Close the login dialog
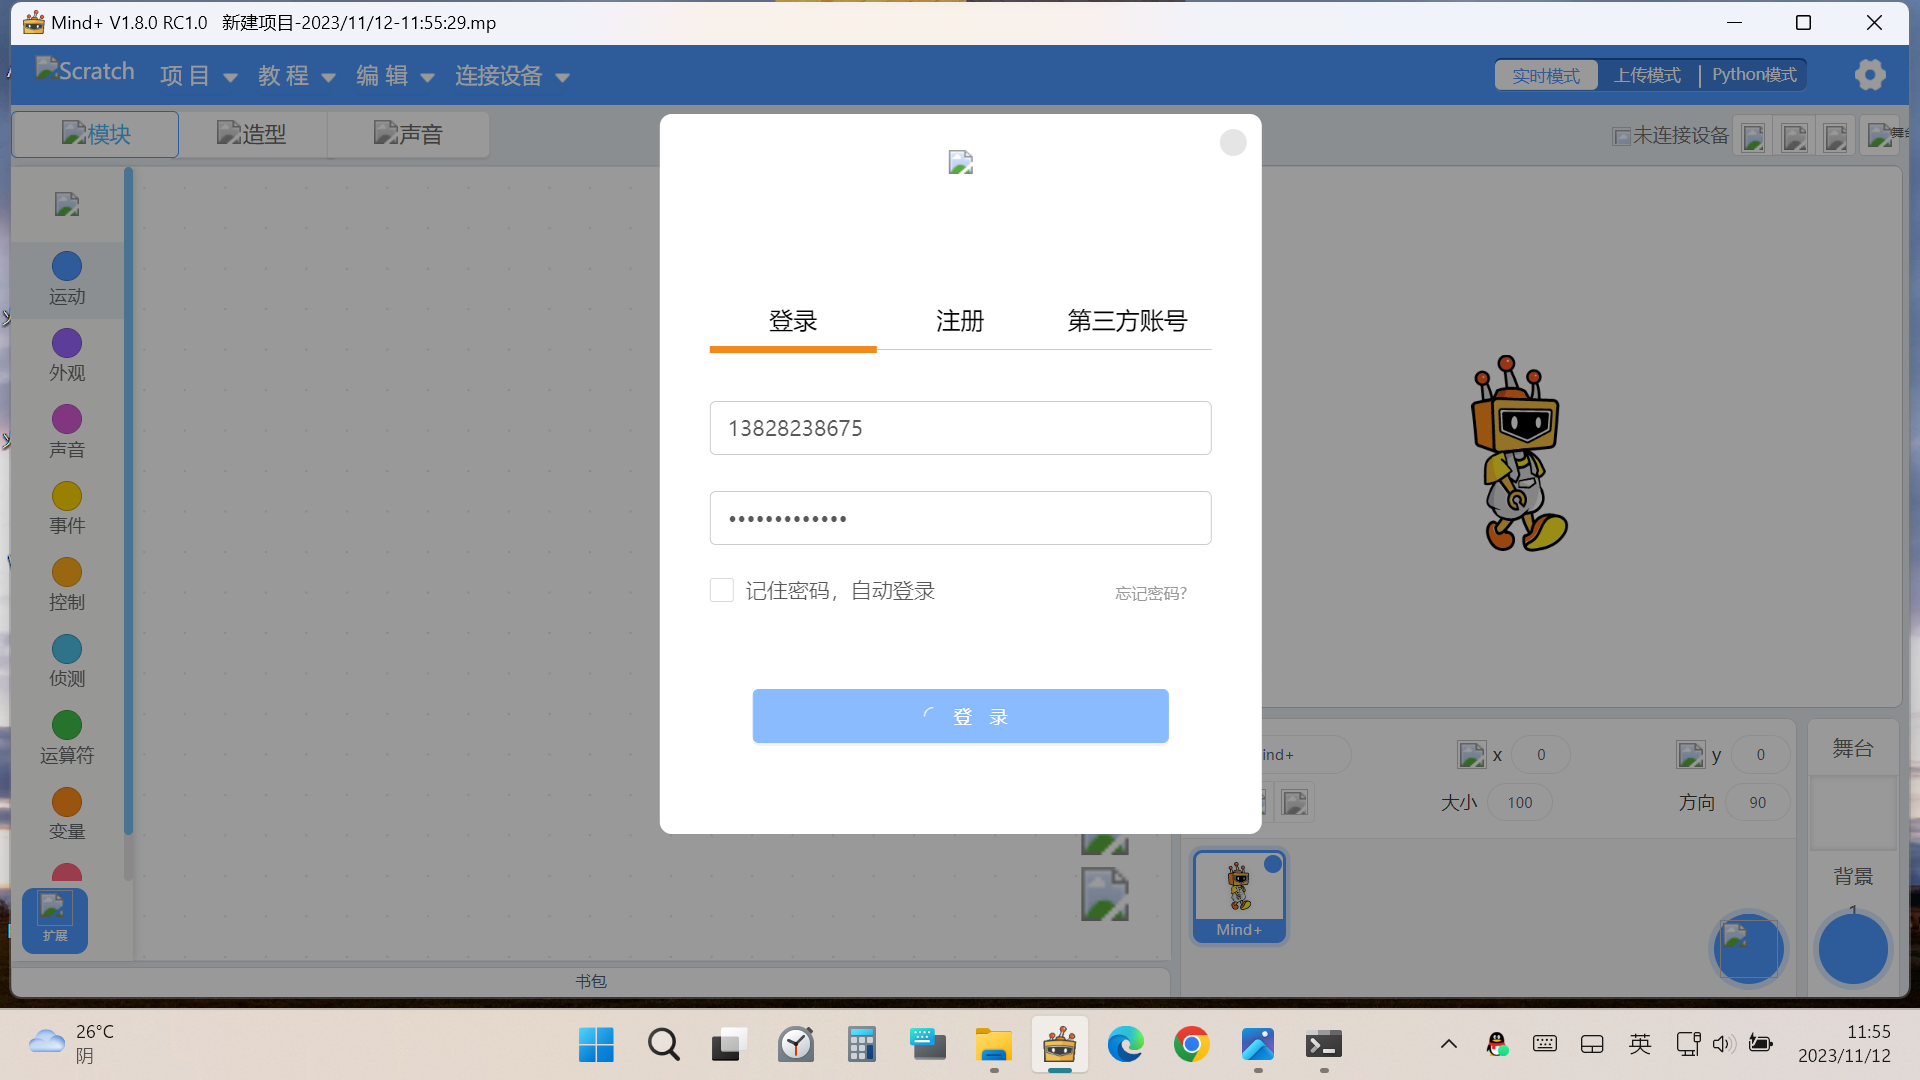The width and height of the screenshot is (1920, 1080). [1233, 143]
